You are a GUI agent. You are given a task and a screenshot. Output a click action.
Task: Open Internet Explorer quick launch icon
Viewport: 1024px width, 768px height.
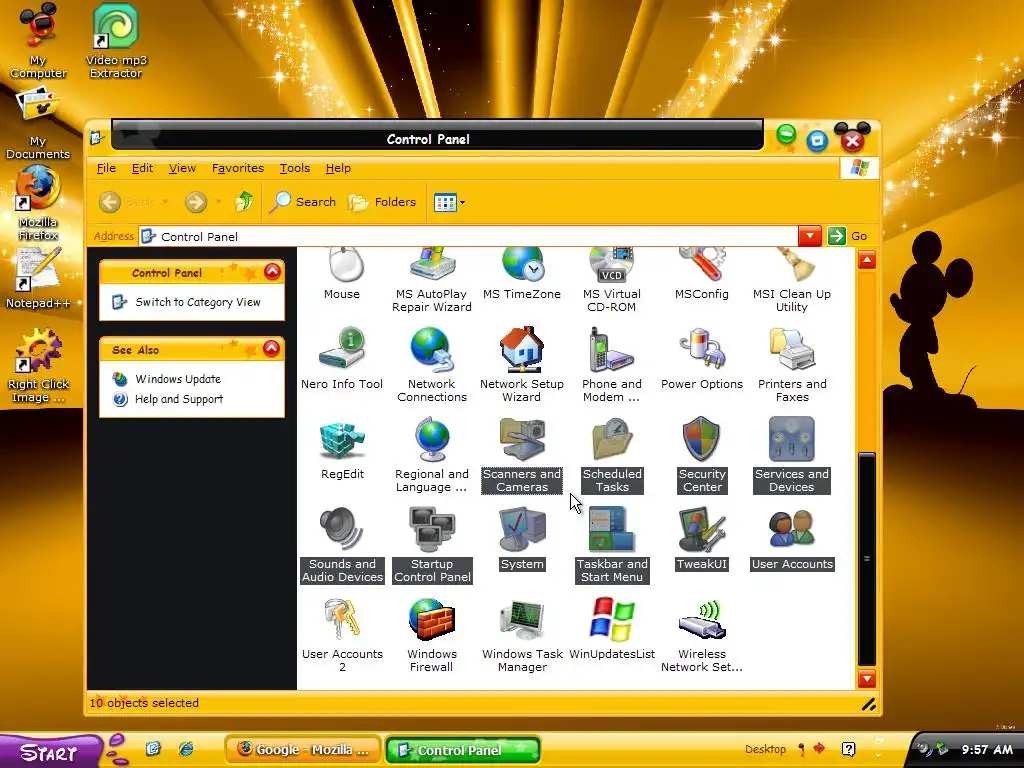tap(186, 749)
